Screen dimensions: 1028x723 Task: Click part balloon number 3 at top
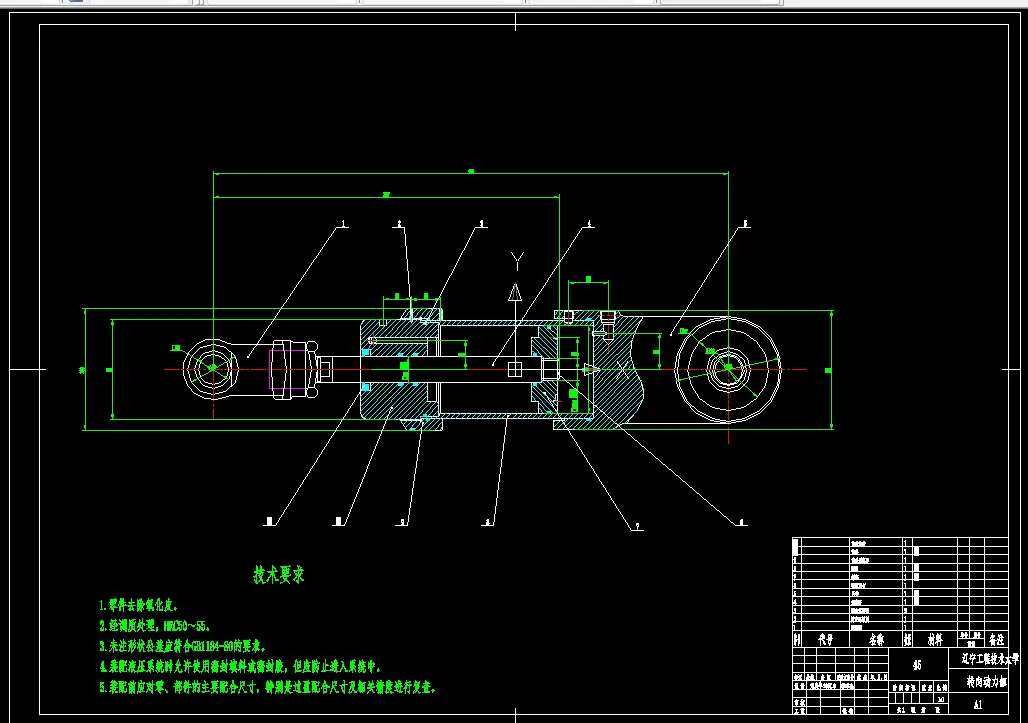(x=482, y=224)
